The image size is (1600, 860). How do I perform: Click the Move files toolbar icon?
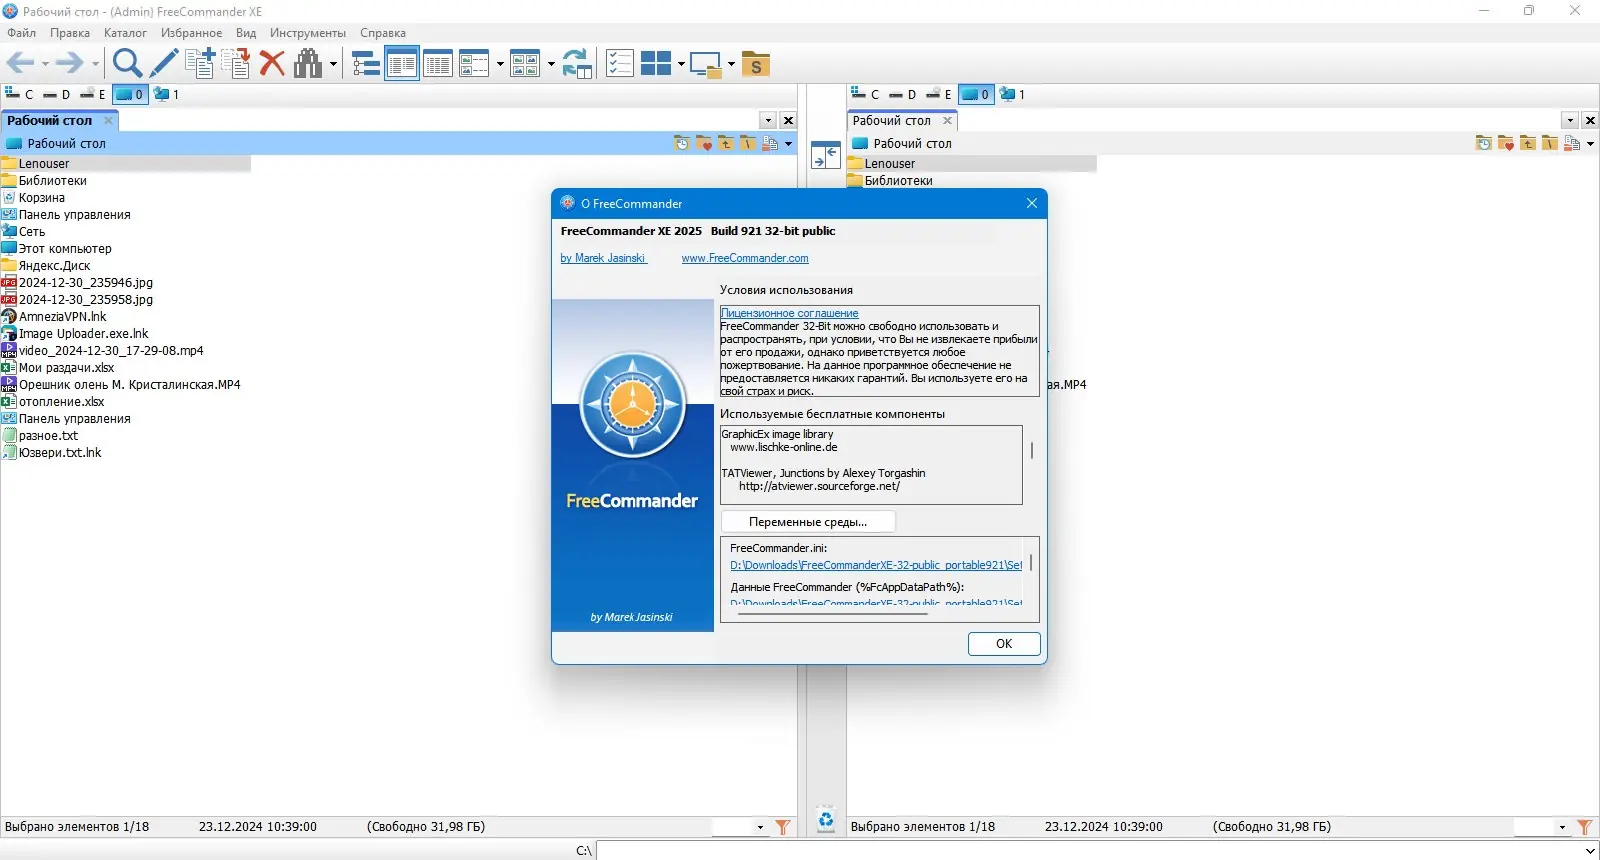click(236, 63)
